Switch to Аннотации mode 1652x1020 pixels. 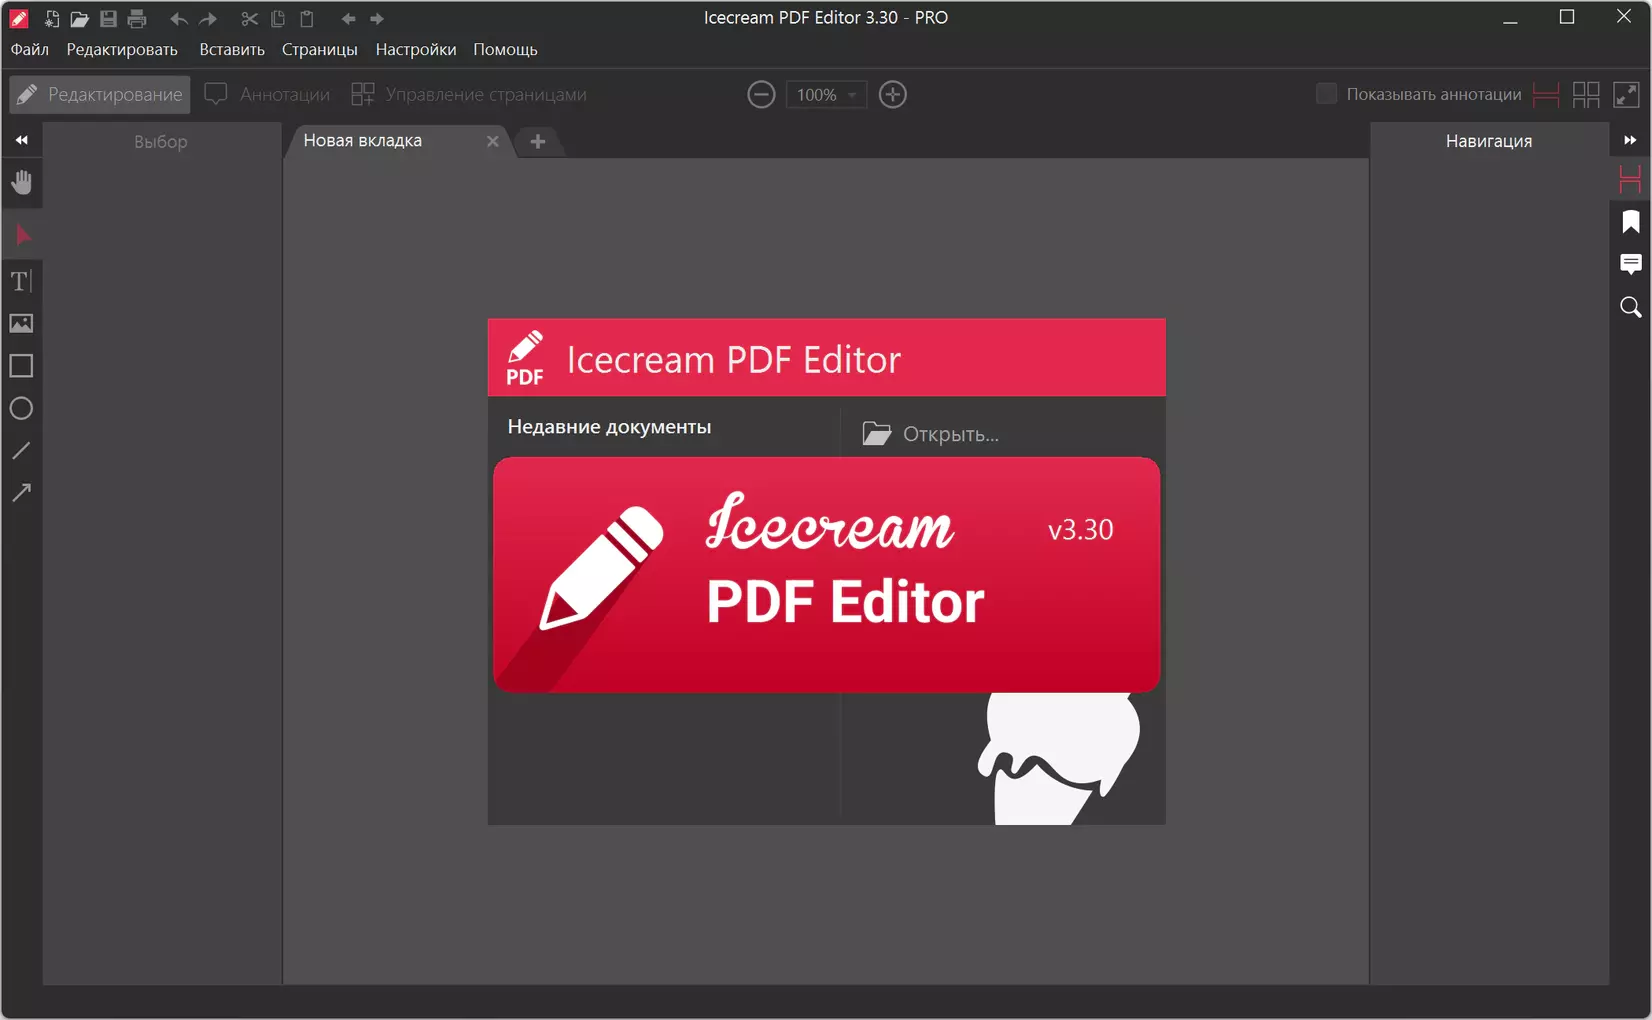tap(268, 94)
